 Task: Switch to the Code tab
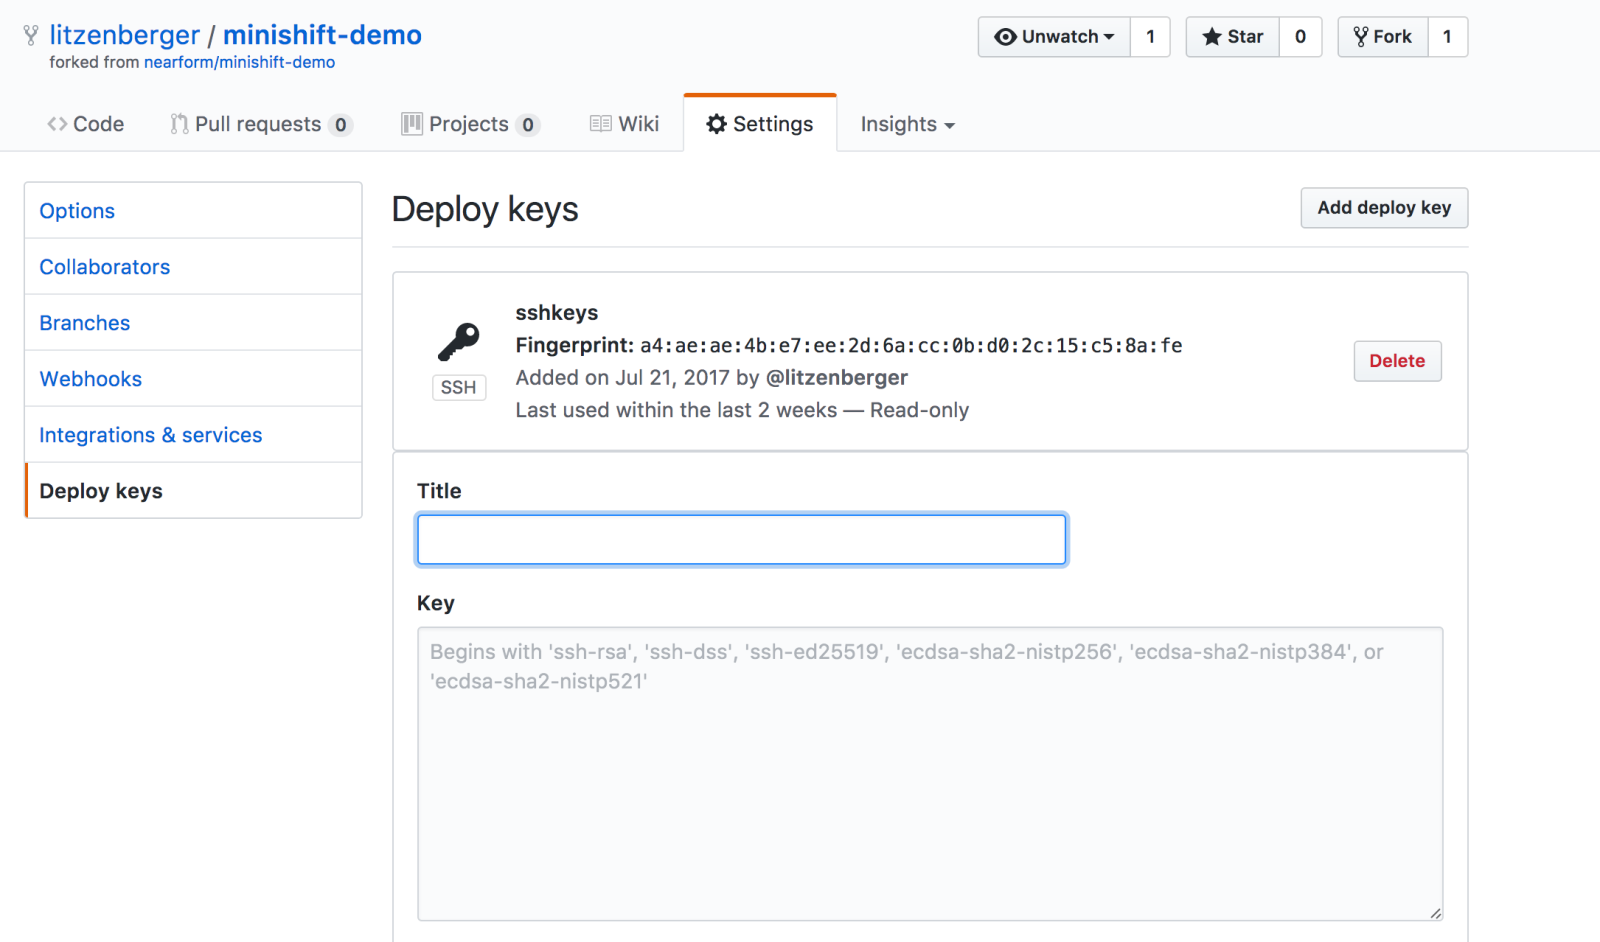tap(86, 124)
